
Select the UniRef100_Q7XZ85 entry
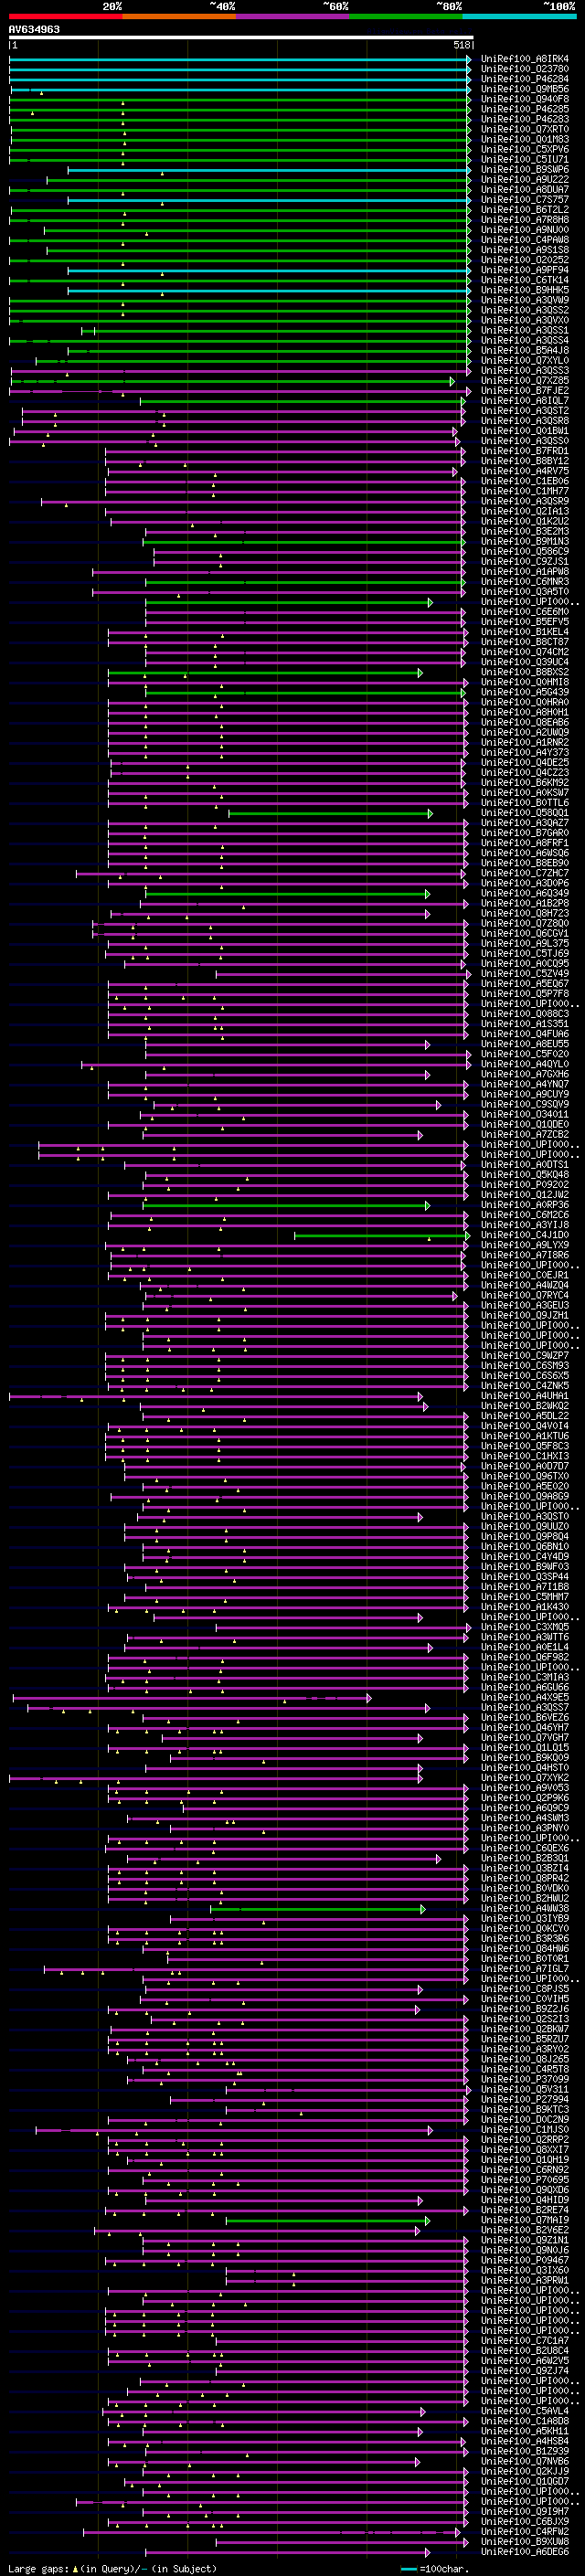point(525,381)
